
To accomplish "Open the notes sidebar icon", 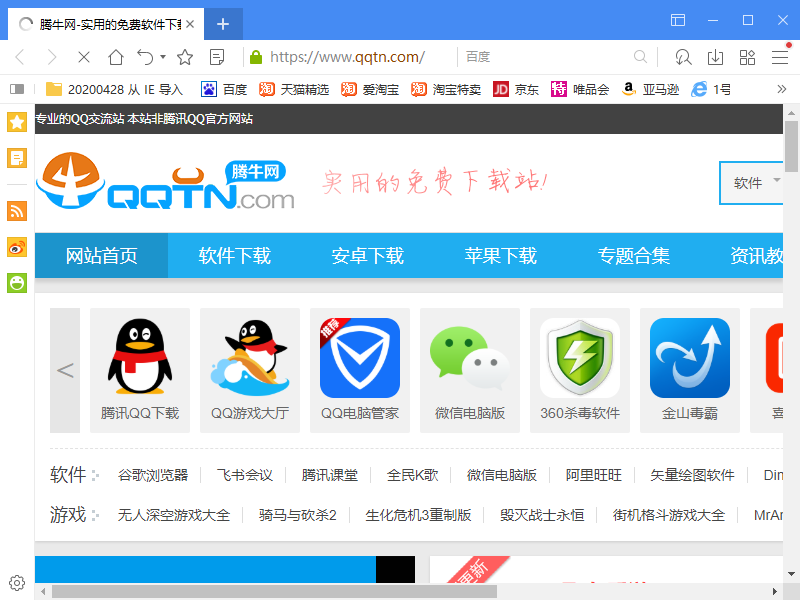I will (17, 158).
